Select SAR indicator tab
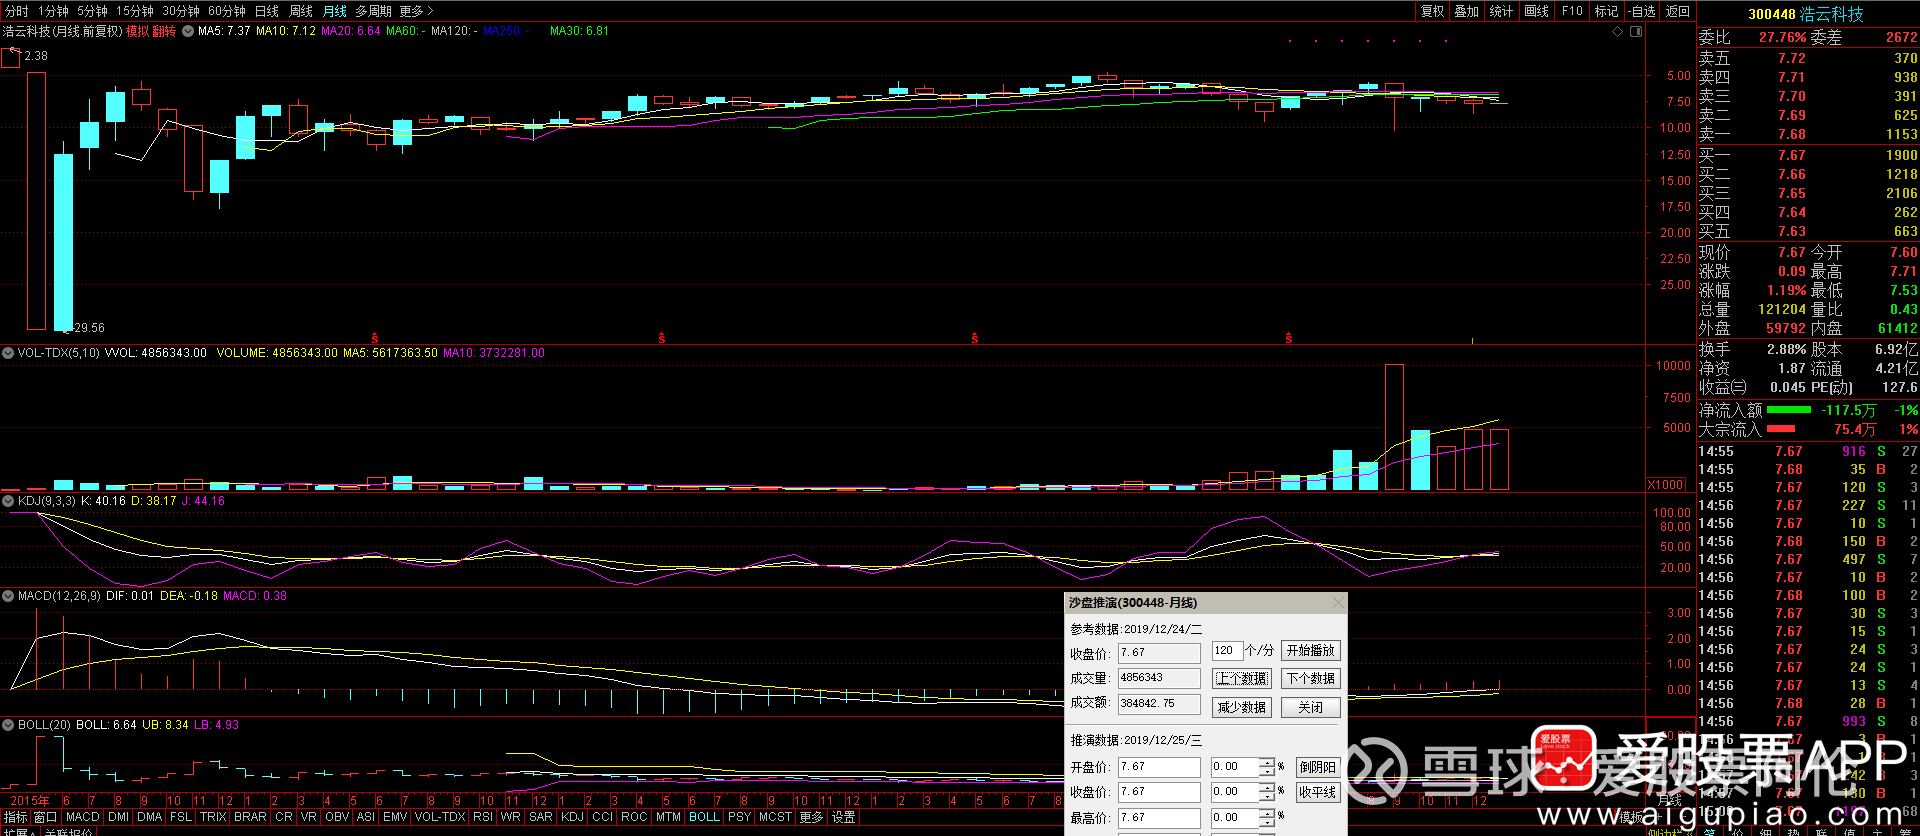The image size is (1920, 836). [540, 817]
